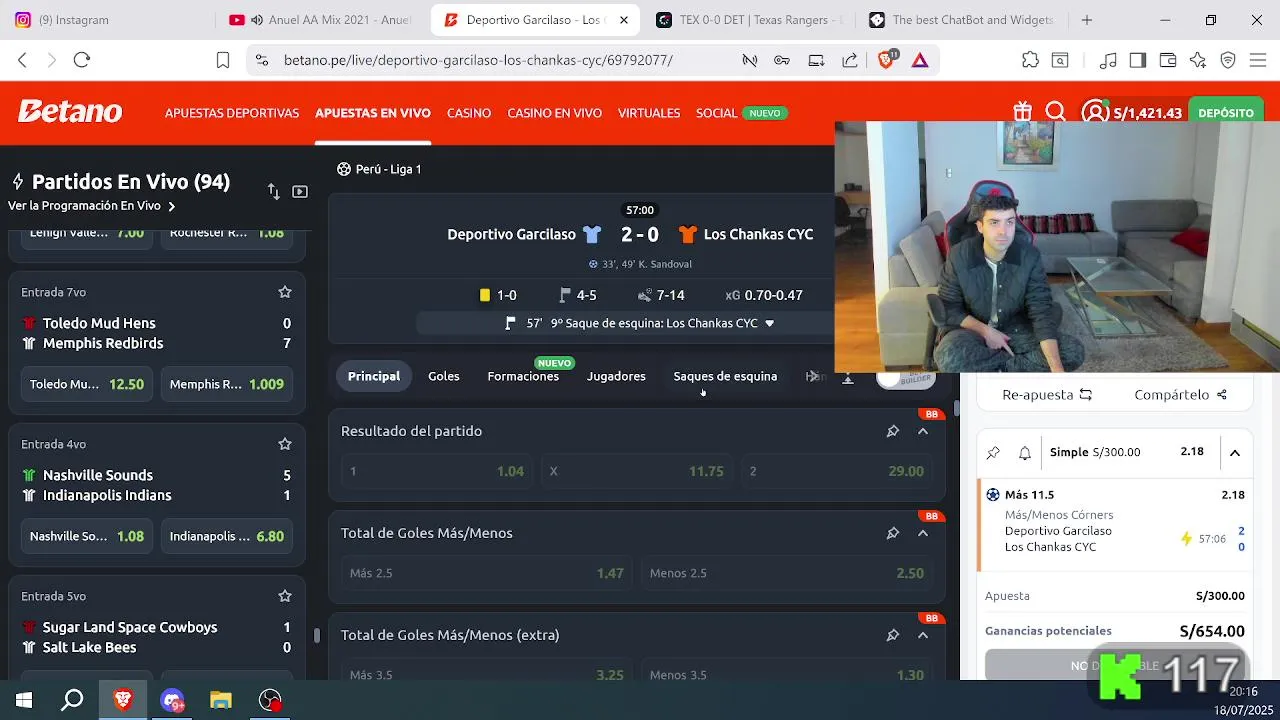Screen dimensions: 1280x720
Task: Collapse the Resultado del partido section
Action: point(923,431)
